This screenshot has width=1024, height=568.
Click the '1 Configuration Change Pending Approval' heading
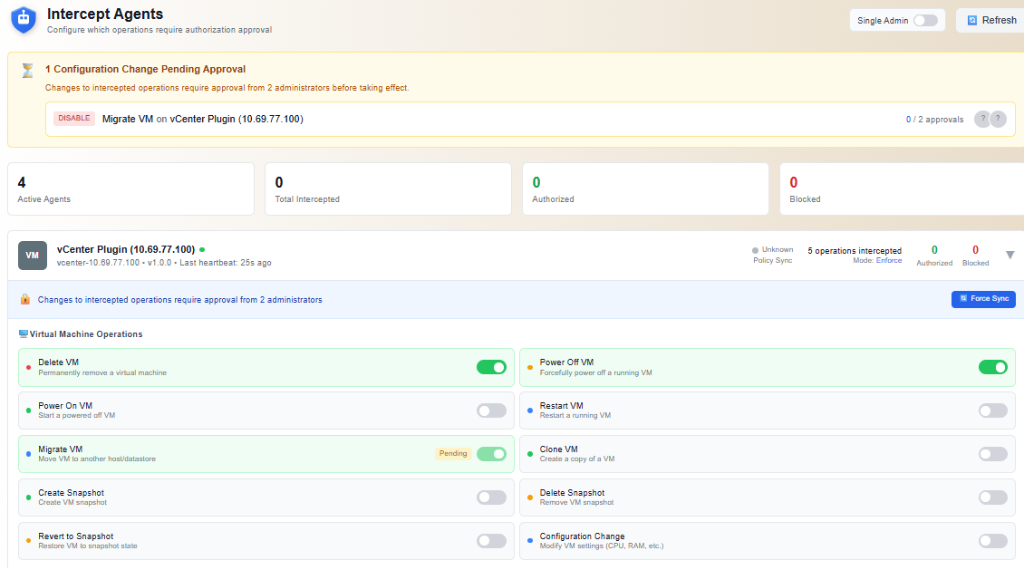[145, 69]
